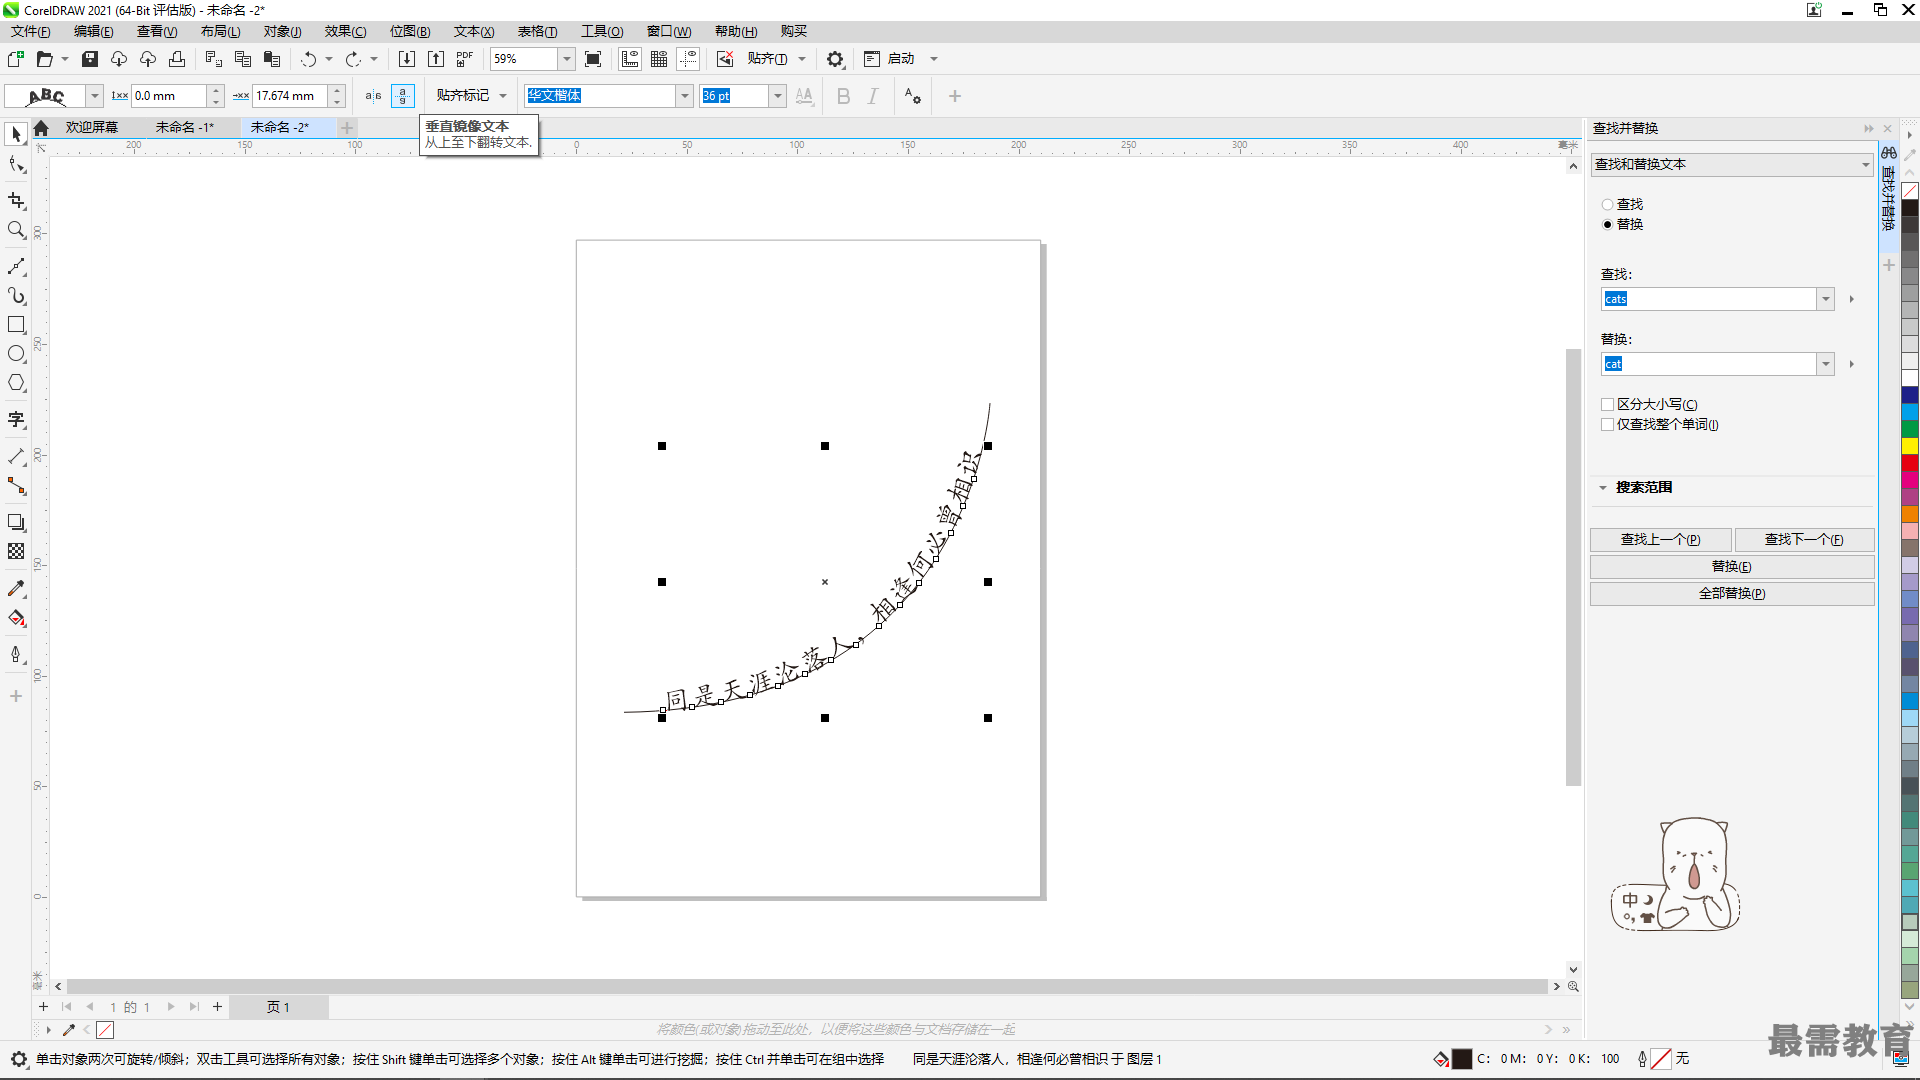
Task: Expand the 搜索范围 section
Action: pos(1603,488)
